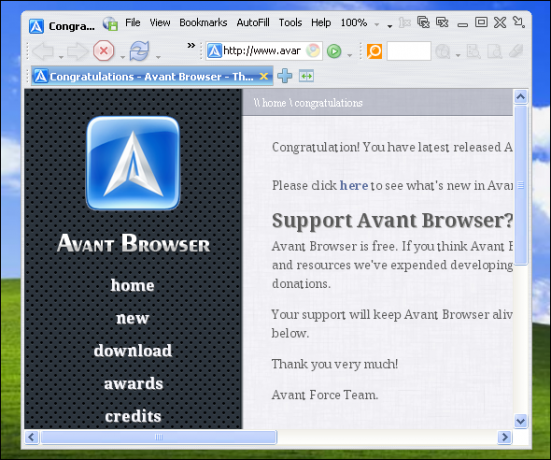Click the close-other-windows icon in title bar
Screen dimensions: 551x460
[442, 22]
